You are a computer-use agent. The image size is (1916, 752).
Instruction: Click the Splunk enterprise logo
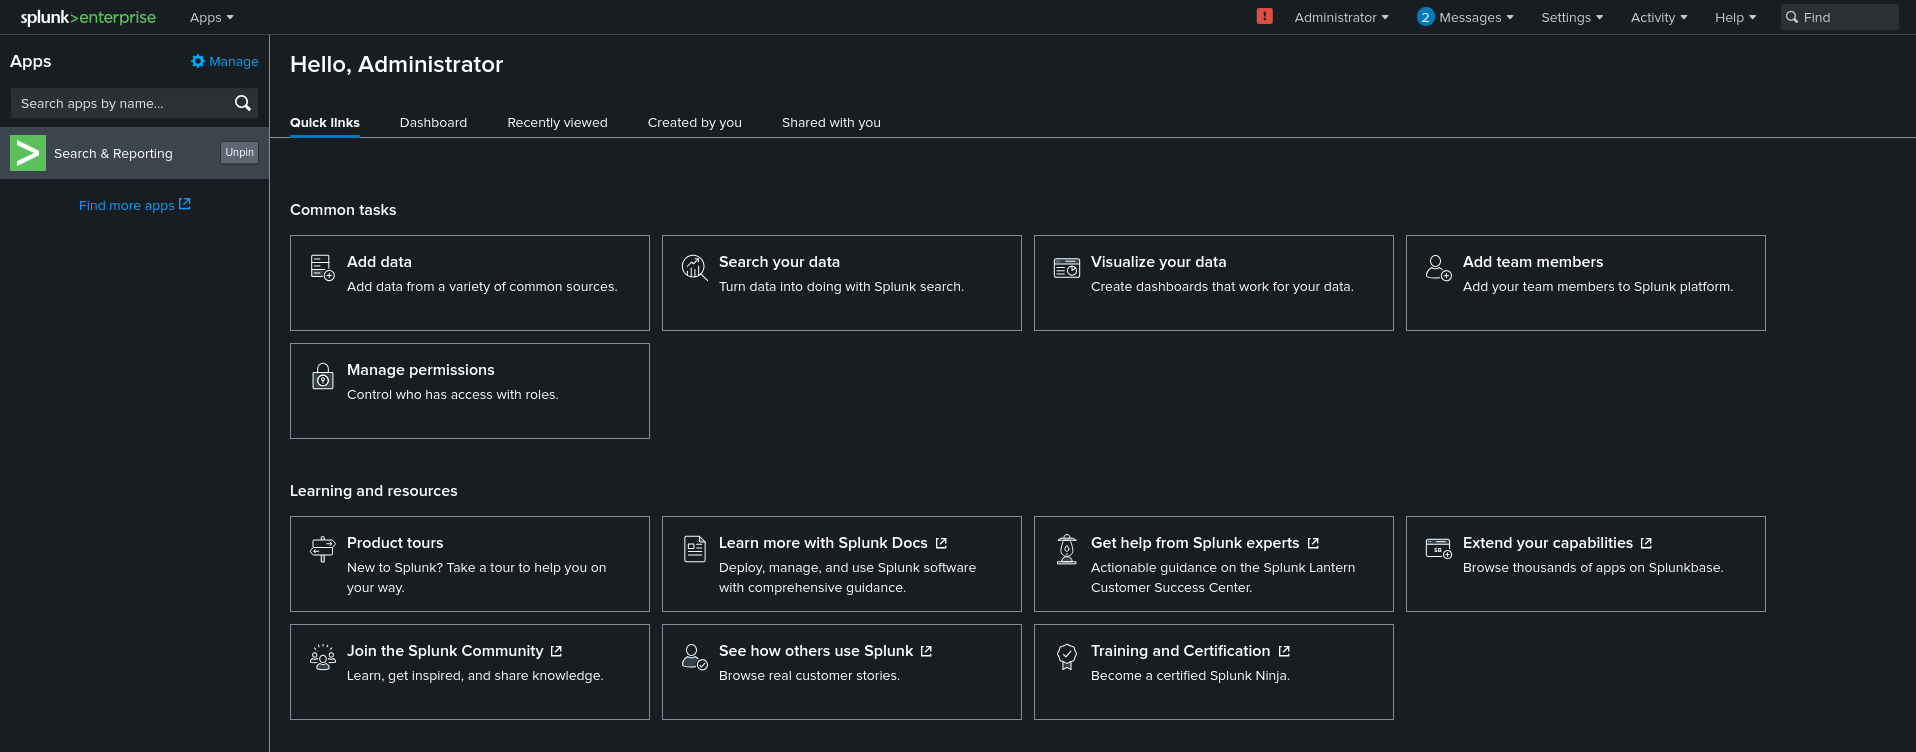click(x=88, y=17)
